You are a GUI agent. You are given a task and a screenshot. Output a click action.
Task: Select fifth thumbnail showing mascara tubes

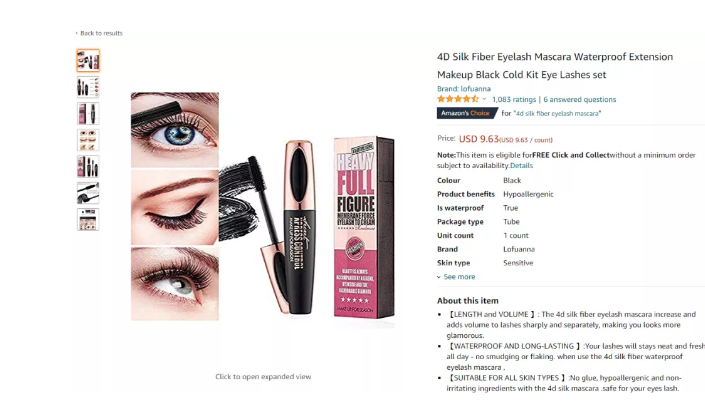point(88,166)
